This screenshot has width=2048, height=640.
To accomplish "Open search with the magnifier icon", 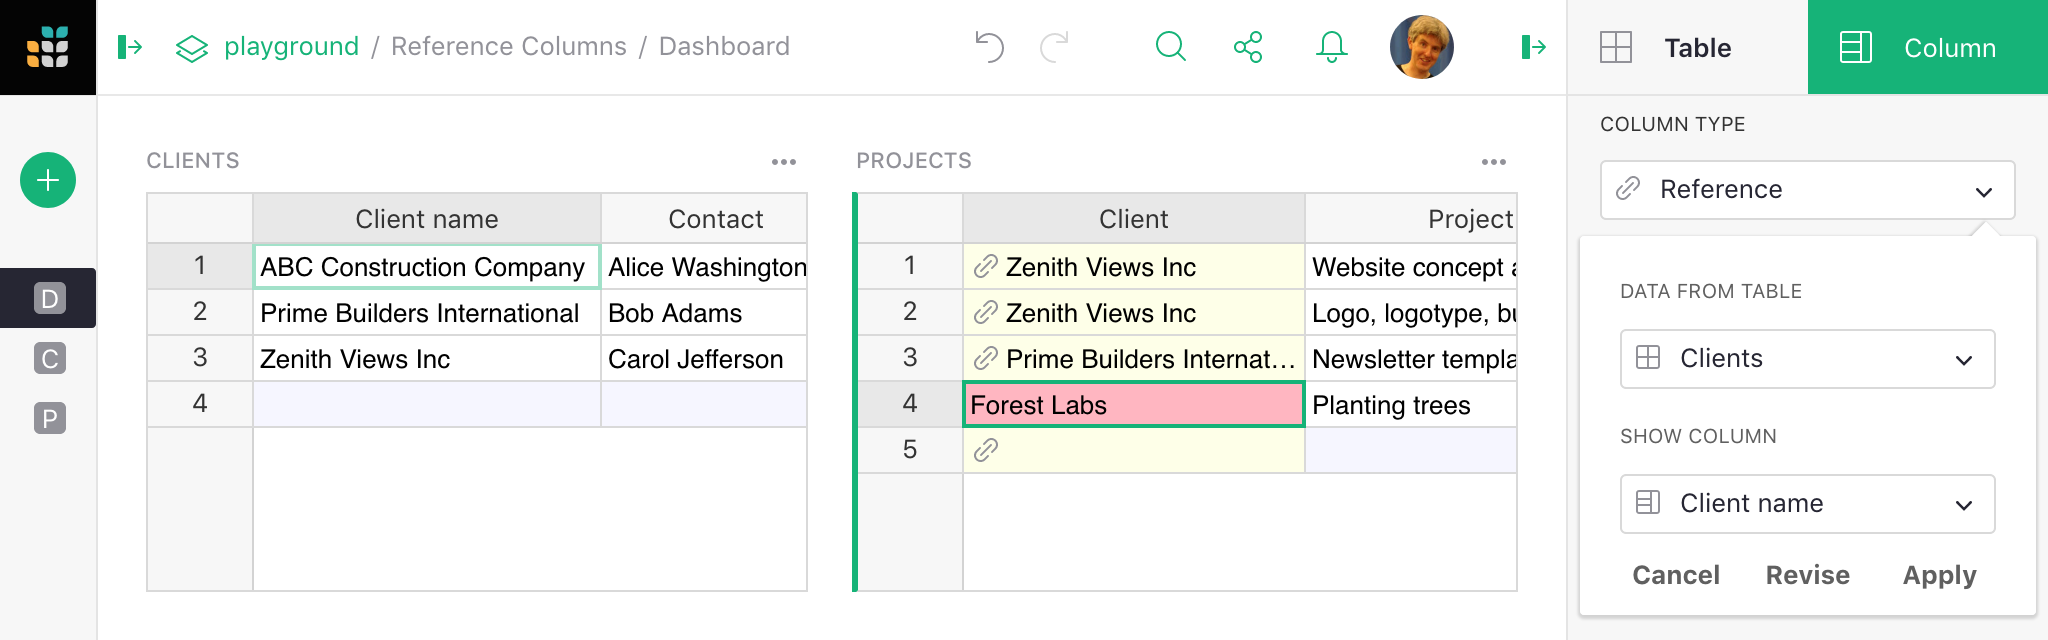I will pyautogui.click(x=1170, y=46).
